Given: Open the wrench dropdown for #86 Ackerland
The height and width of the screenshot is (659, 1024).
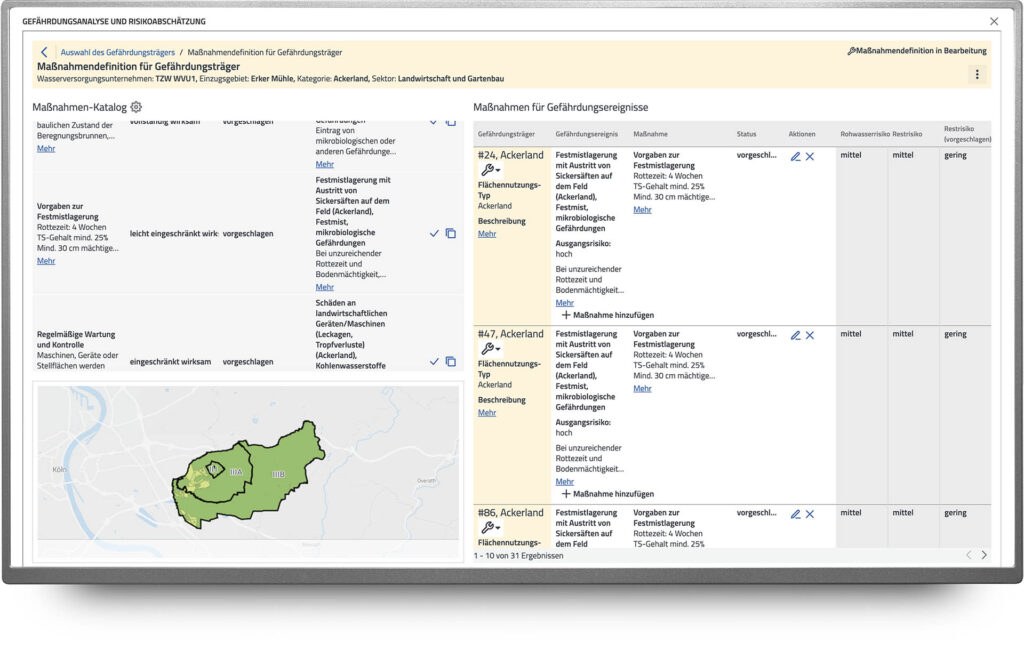Looking at the screenshot, I should (x=490, y=527).
